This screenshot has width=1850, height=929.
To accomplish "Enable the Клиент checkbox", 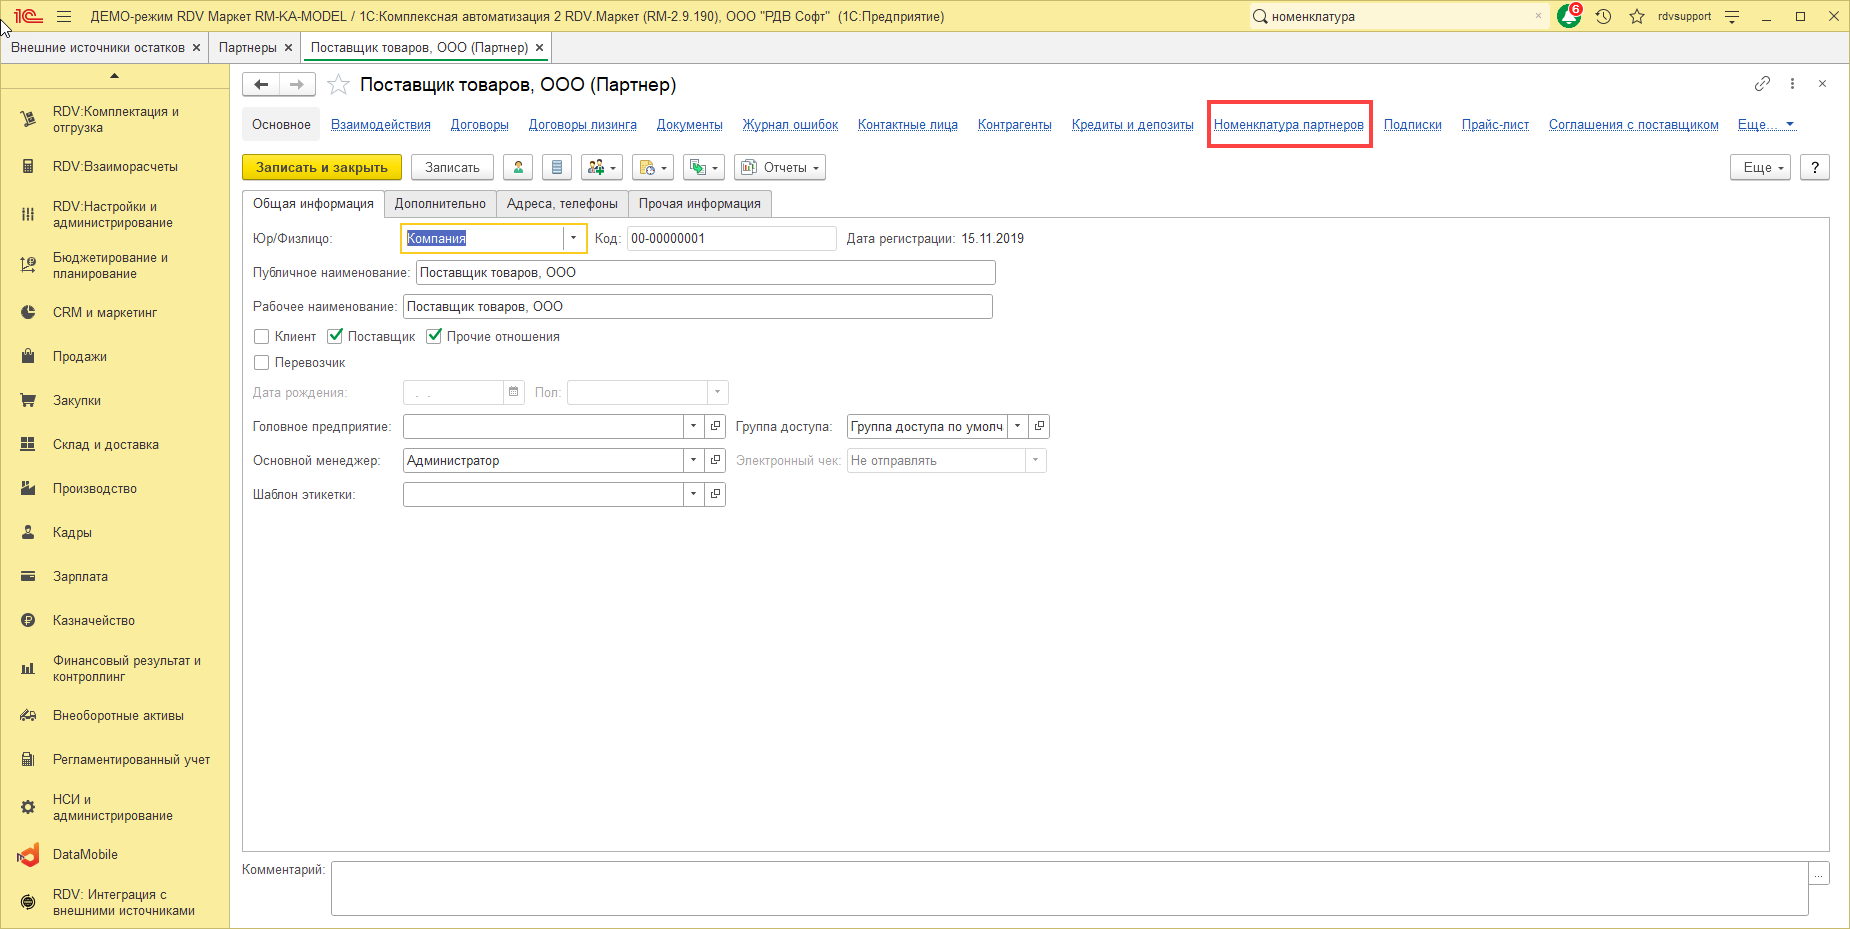I will click(262, 337).
